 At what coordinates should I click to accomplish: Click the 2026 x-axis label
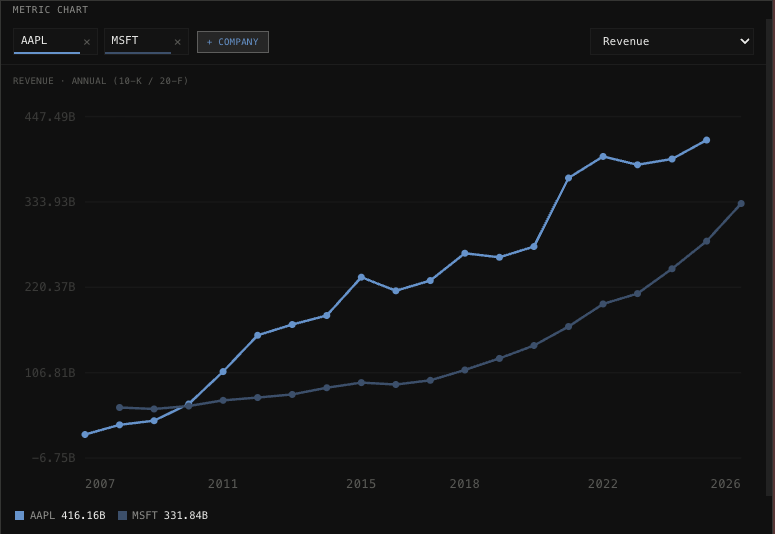click(x=726, y=484)
